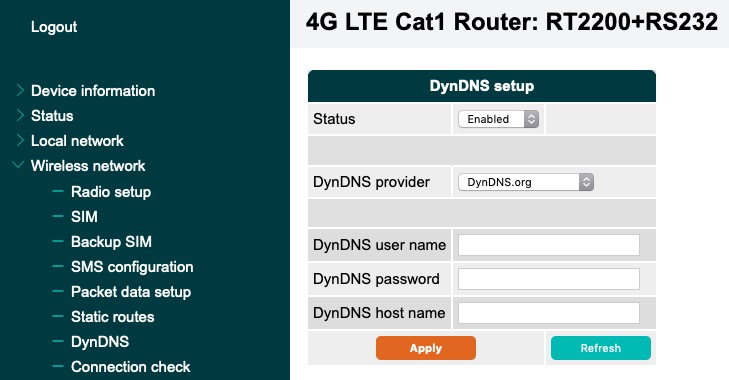Open the Status enabled dropdown
This screenshot has height=380, width=729.
pos(498,119)
